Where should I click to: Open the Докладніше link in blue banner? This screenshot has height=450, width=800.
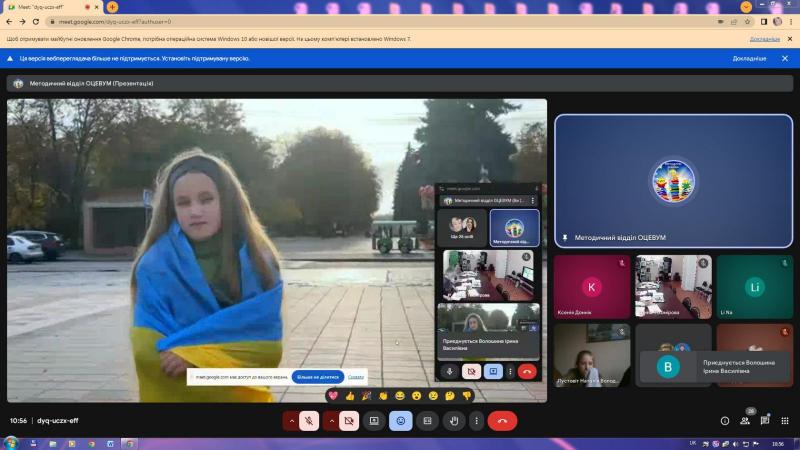[749, 59]
